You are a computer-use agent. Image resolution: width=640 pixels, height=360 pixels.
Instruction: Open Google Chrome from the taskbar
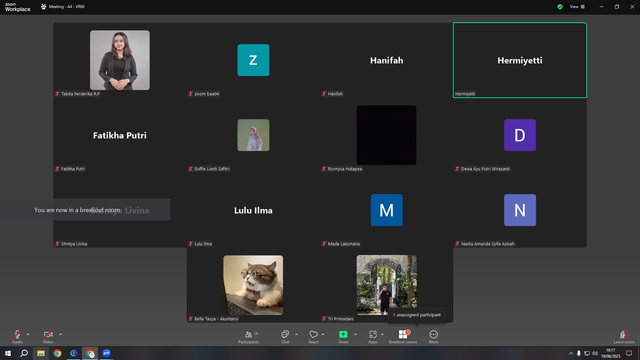pos(57,353)
